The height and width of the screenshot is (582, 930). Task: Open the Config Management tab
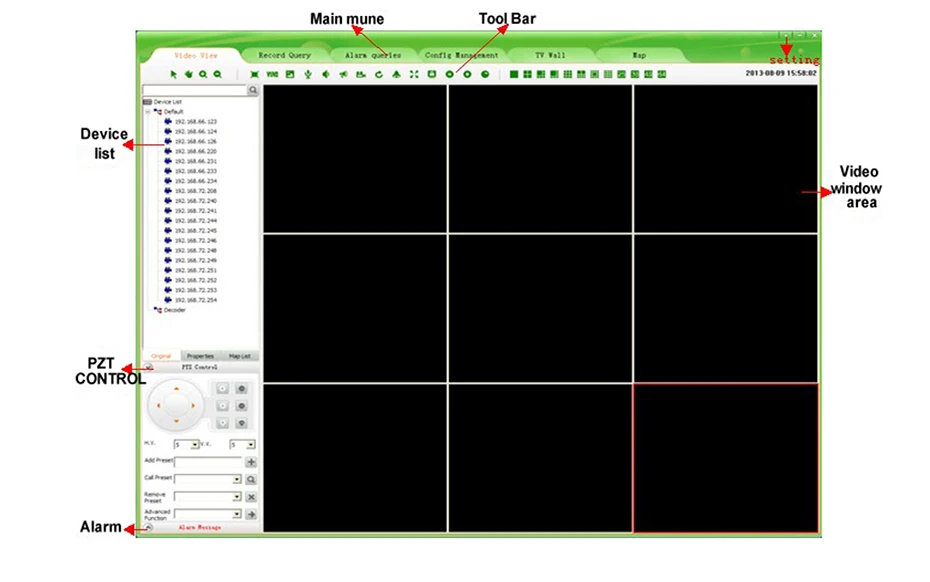click(x=461, y=55)
